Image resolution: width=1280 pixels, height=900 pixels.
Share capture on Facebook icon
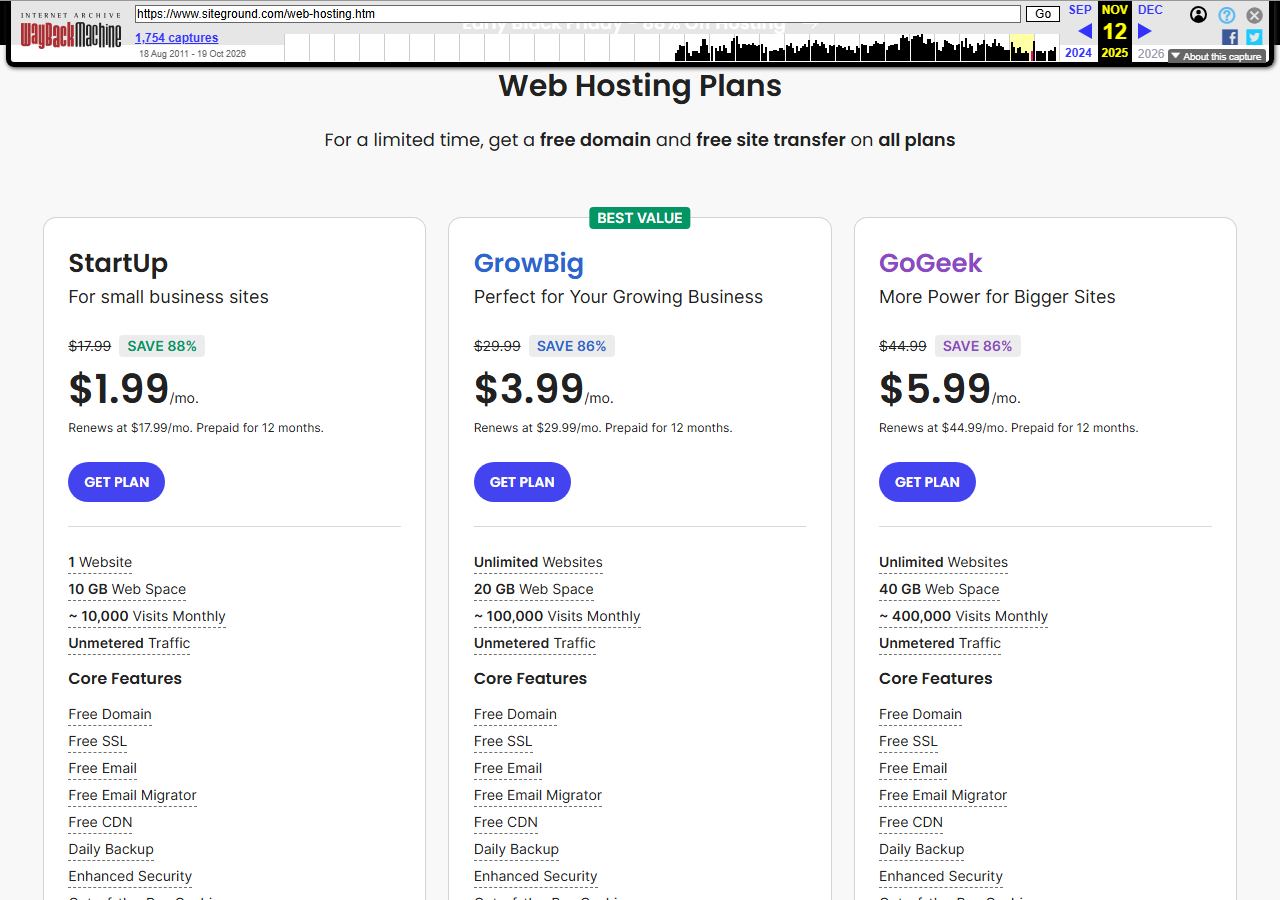point(1229,37)
